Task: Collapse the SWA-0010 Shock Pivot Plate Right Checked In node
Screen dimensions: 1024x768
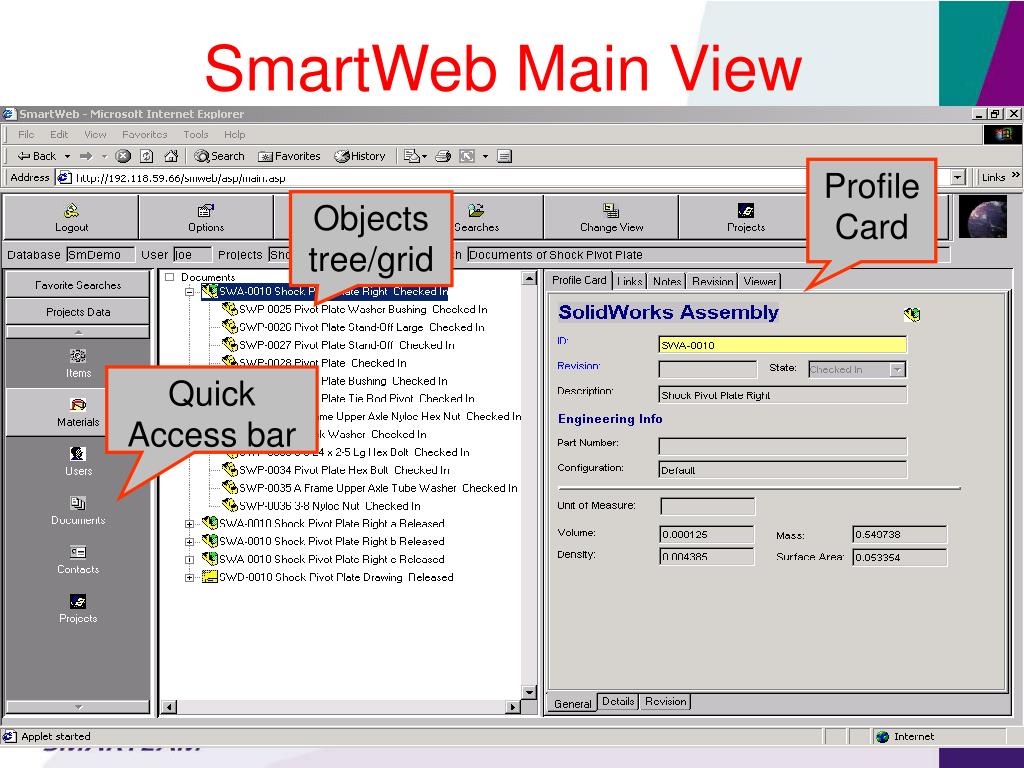Action: [x=189, y=292]
